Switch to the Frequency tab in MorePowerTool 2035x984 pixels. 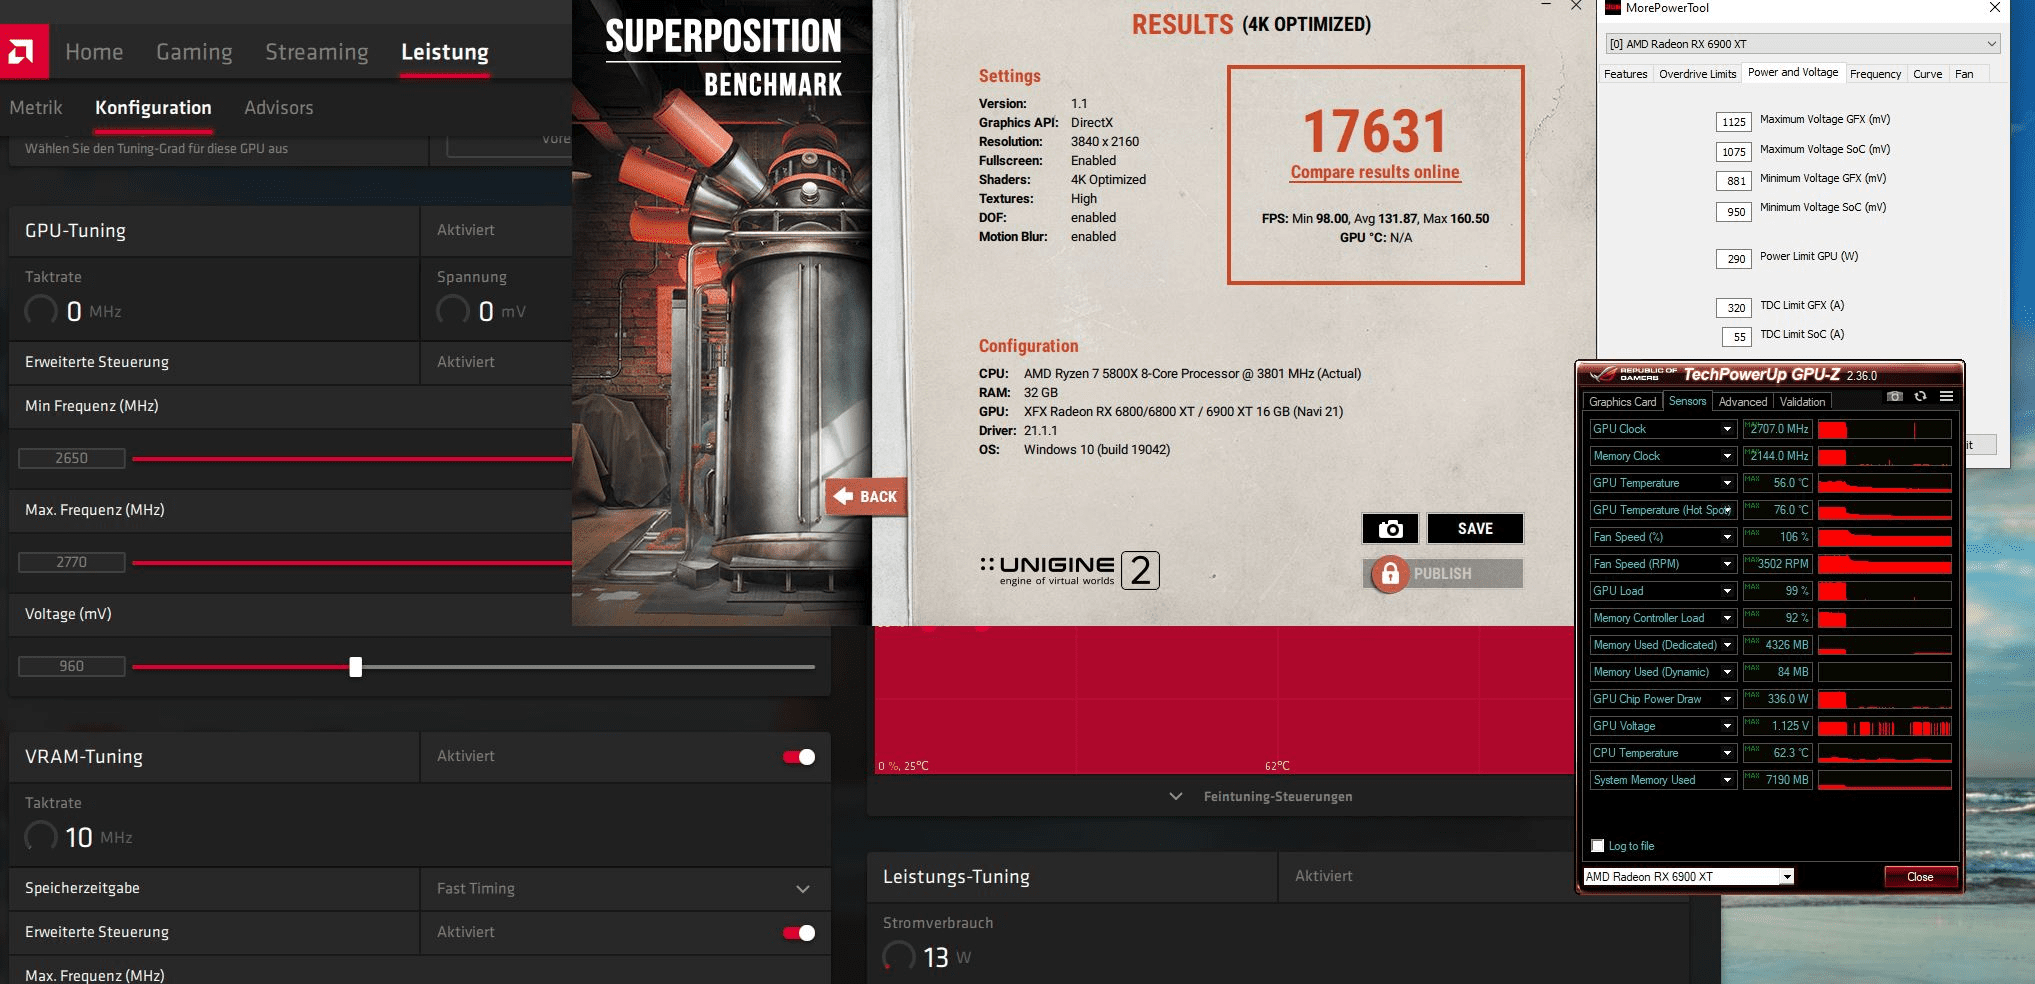coord(1875,74)
